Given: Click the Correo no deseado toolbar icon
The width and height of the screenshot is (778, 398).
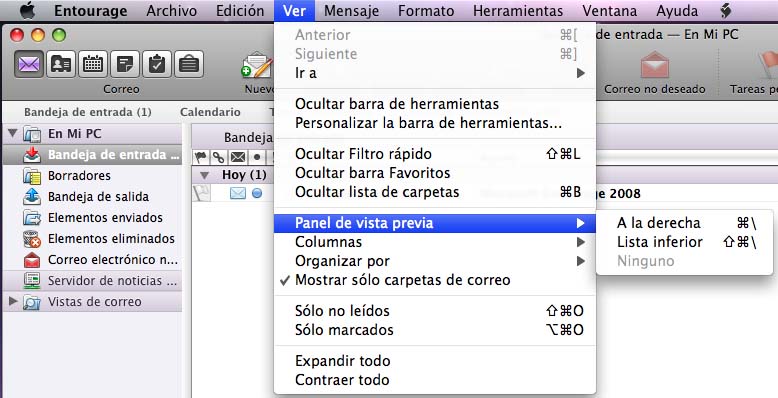Looking at the screenshot, I should coord(654,65).
